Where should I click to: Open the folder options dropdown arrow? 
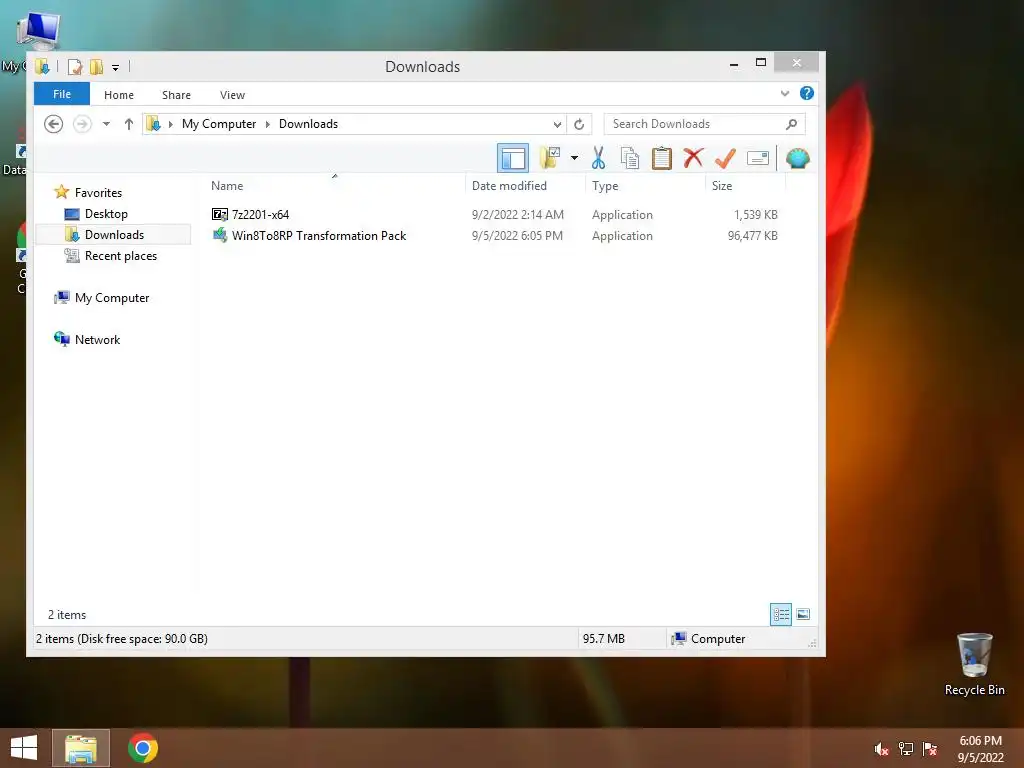point(574,158)
